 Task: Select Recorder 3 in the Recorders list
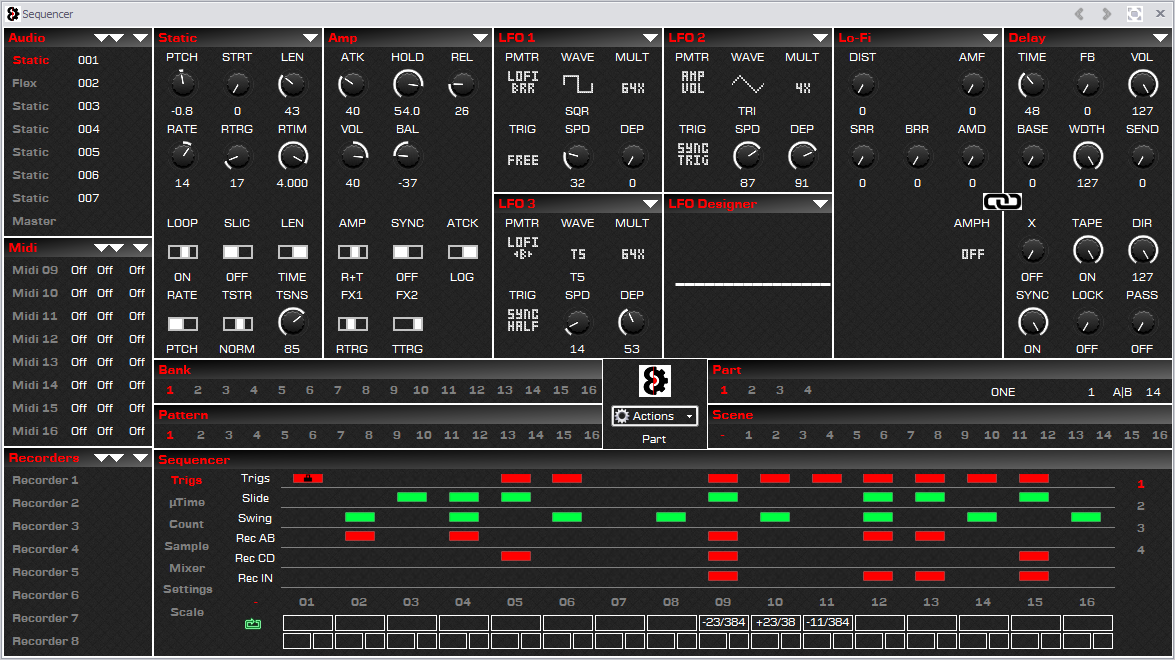(x=45, y=526)
